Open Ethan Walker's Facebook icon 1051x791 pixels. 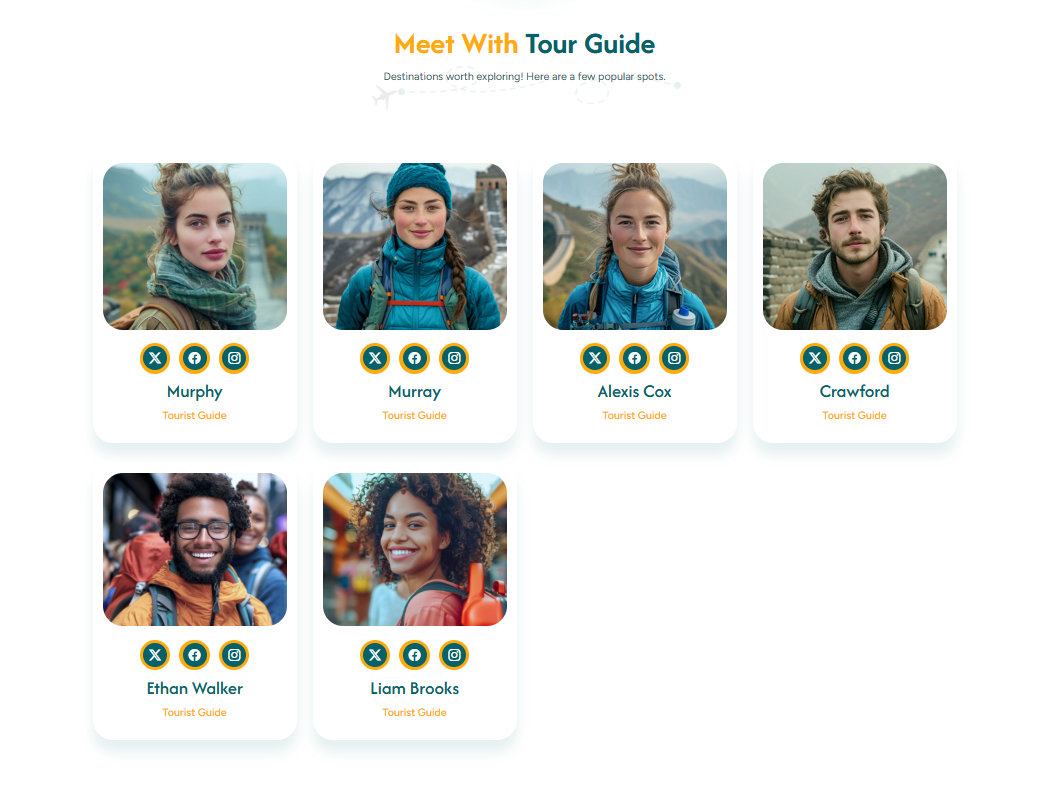pos(194,655)
